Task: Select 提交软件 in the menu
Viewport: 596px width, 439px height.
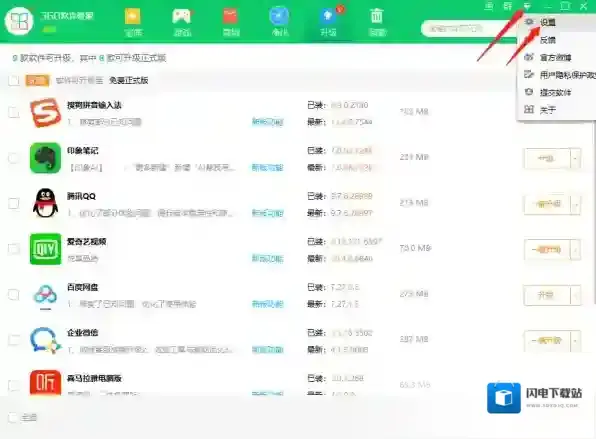Action: [x=556, y=92]
